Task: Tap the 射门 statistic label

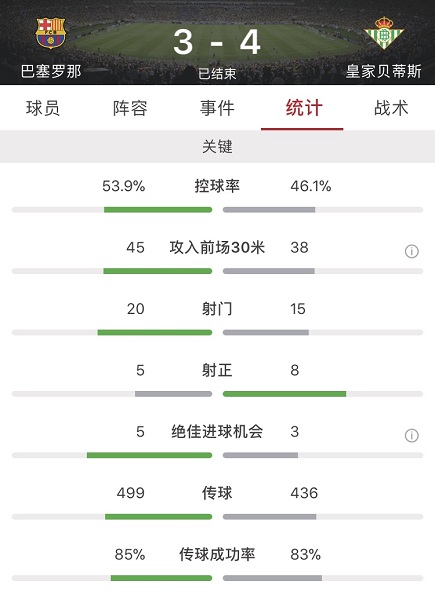Action: 217,309
